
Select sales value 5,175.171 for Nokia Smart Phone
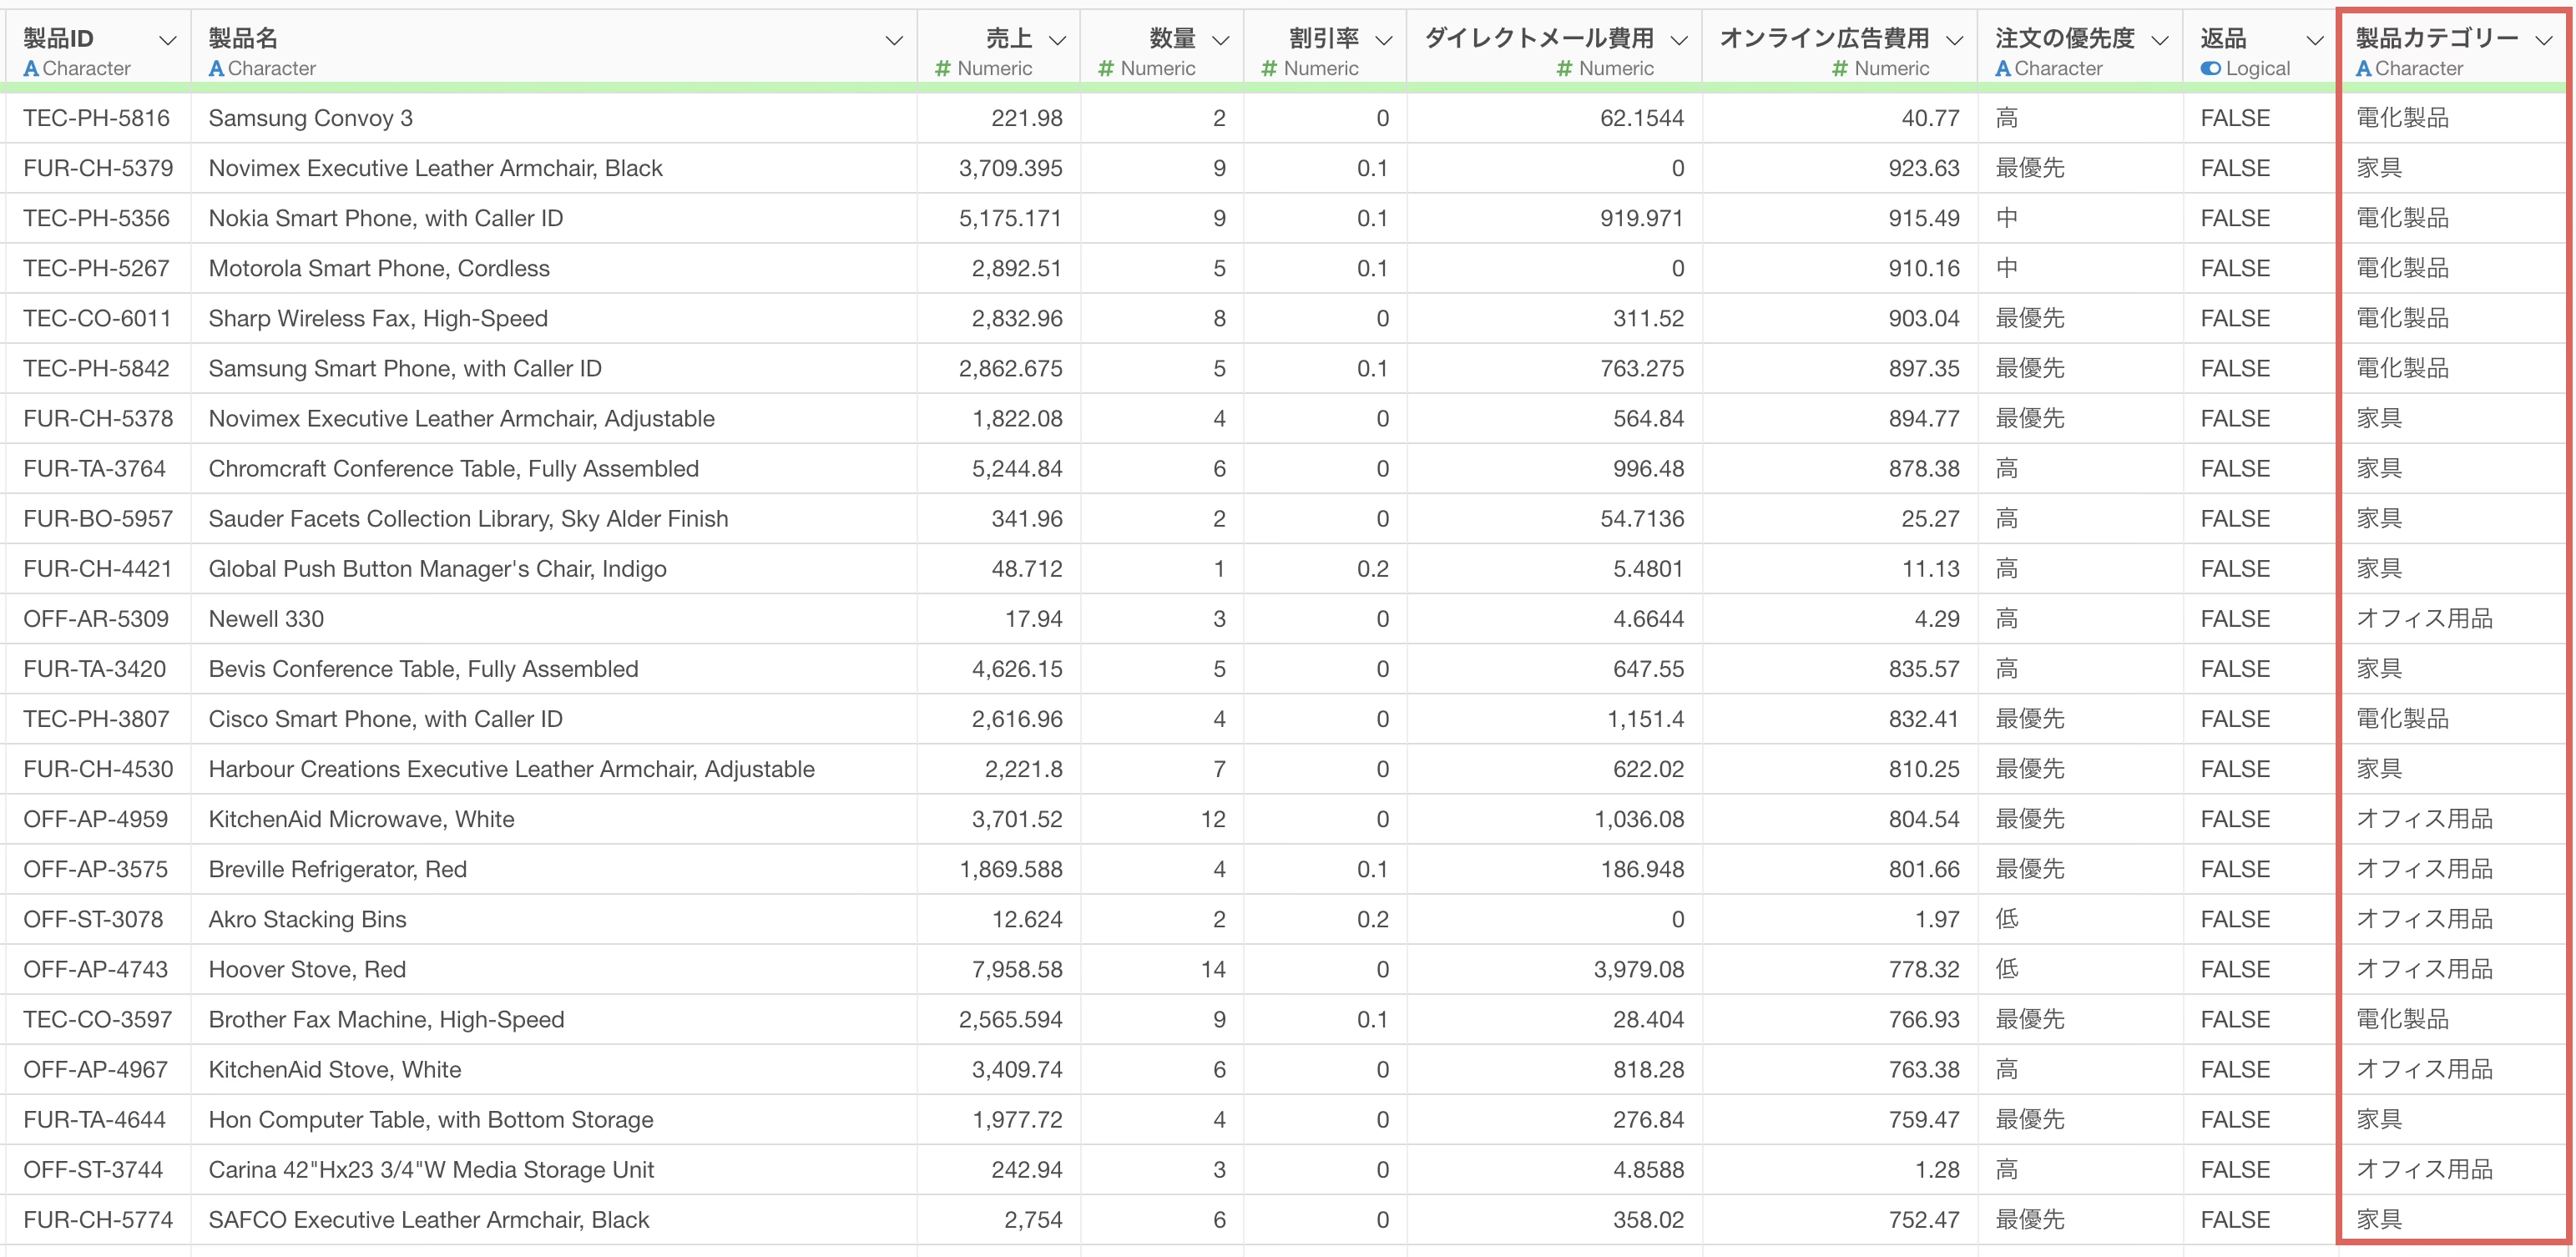(1010, 218)
